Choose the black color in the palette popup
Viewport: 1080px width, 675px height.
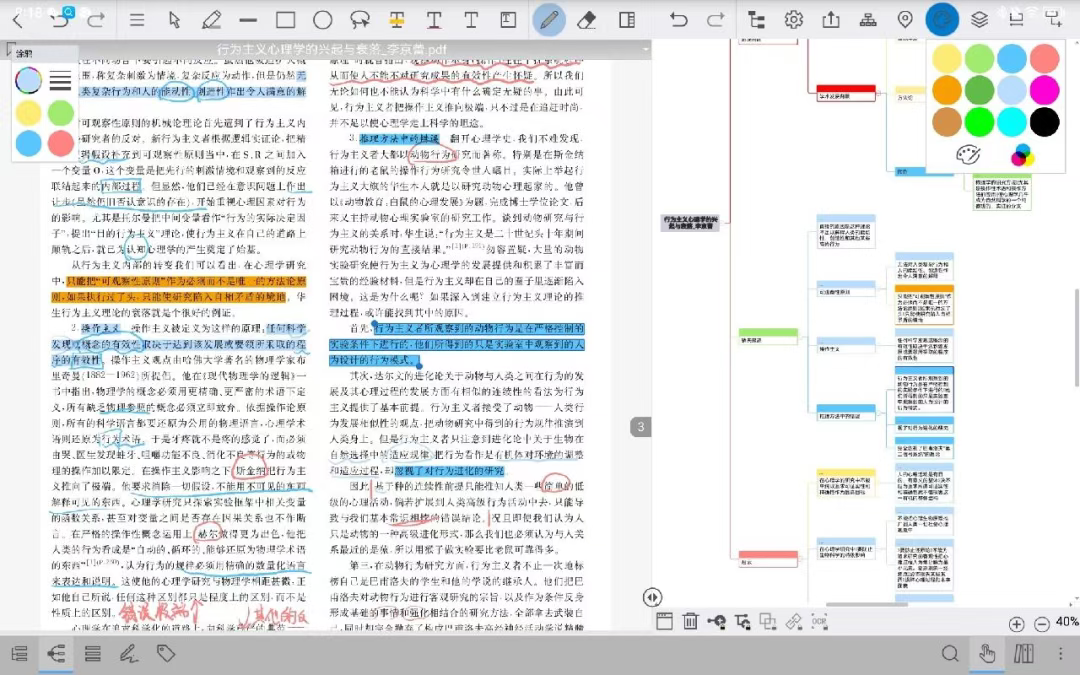(1044, 122)
